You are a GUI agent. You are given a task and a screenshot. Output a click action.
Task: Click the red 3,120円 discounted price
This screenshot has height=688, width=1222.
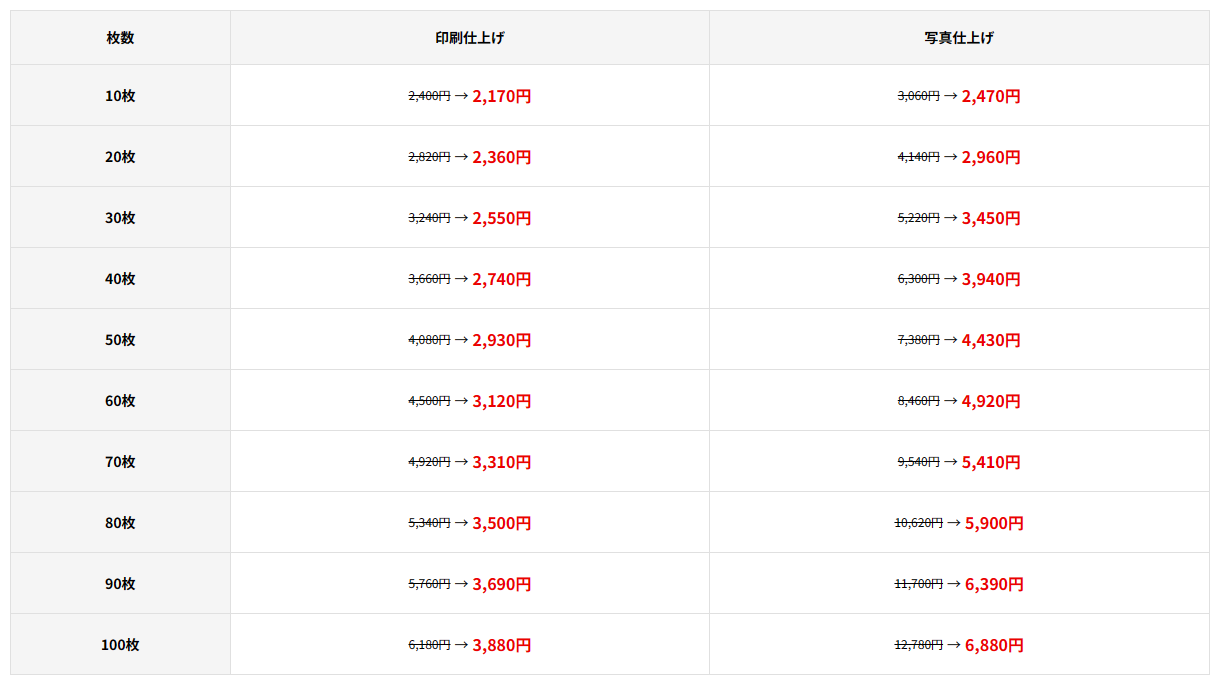(x=502, y=402)
